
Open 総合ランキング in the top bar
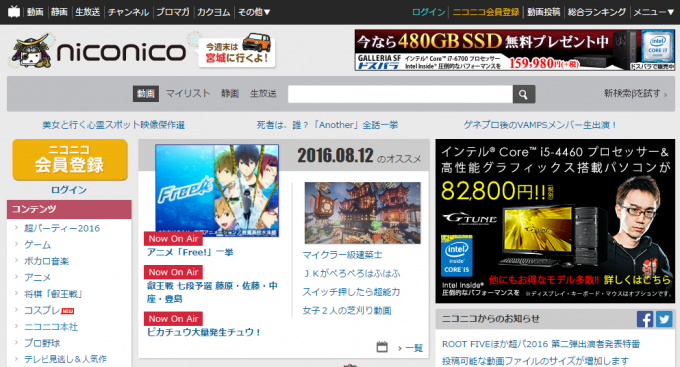(x=597, y=12)
